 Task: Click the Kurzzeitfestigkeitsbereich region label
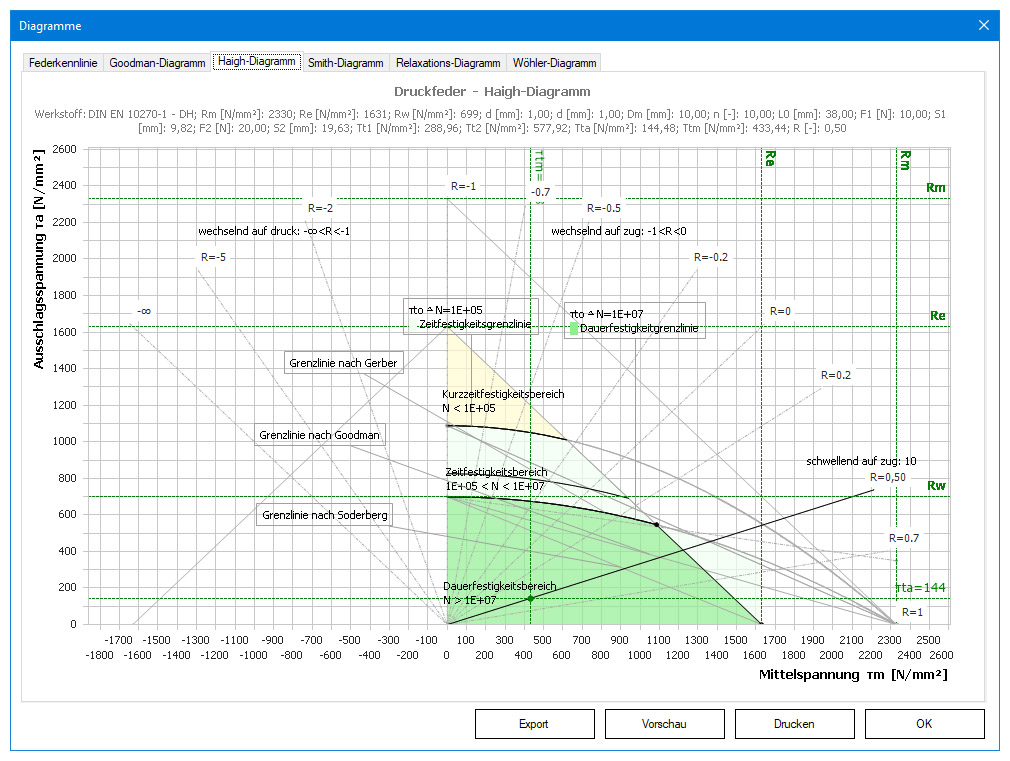[x=503, y=394]
